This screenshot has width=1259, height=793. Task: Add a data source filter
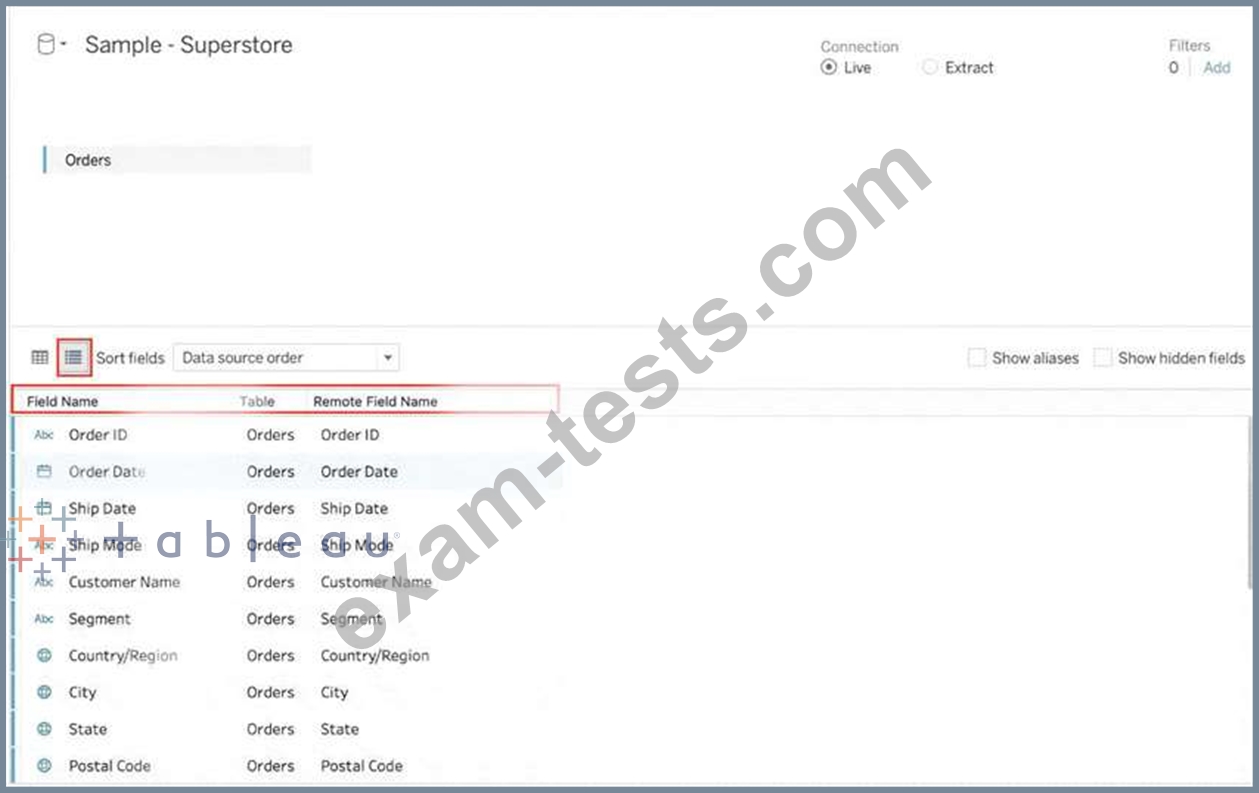tap(1216, 68)
